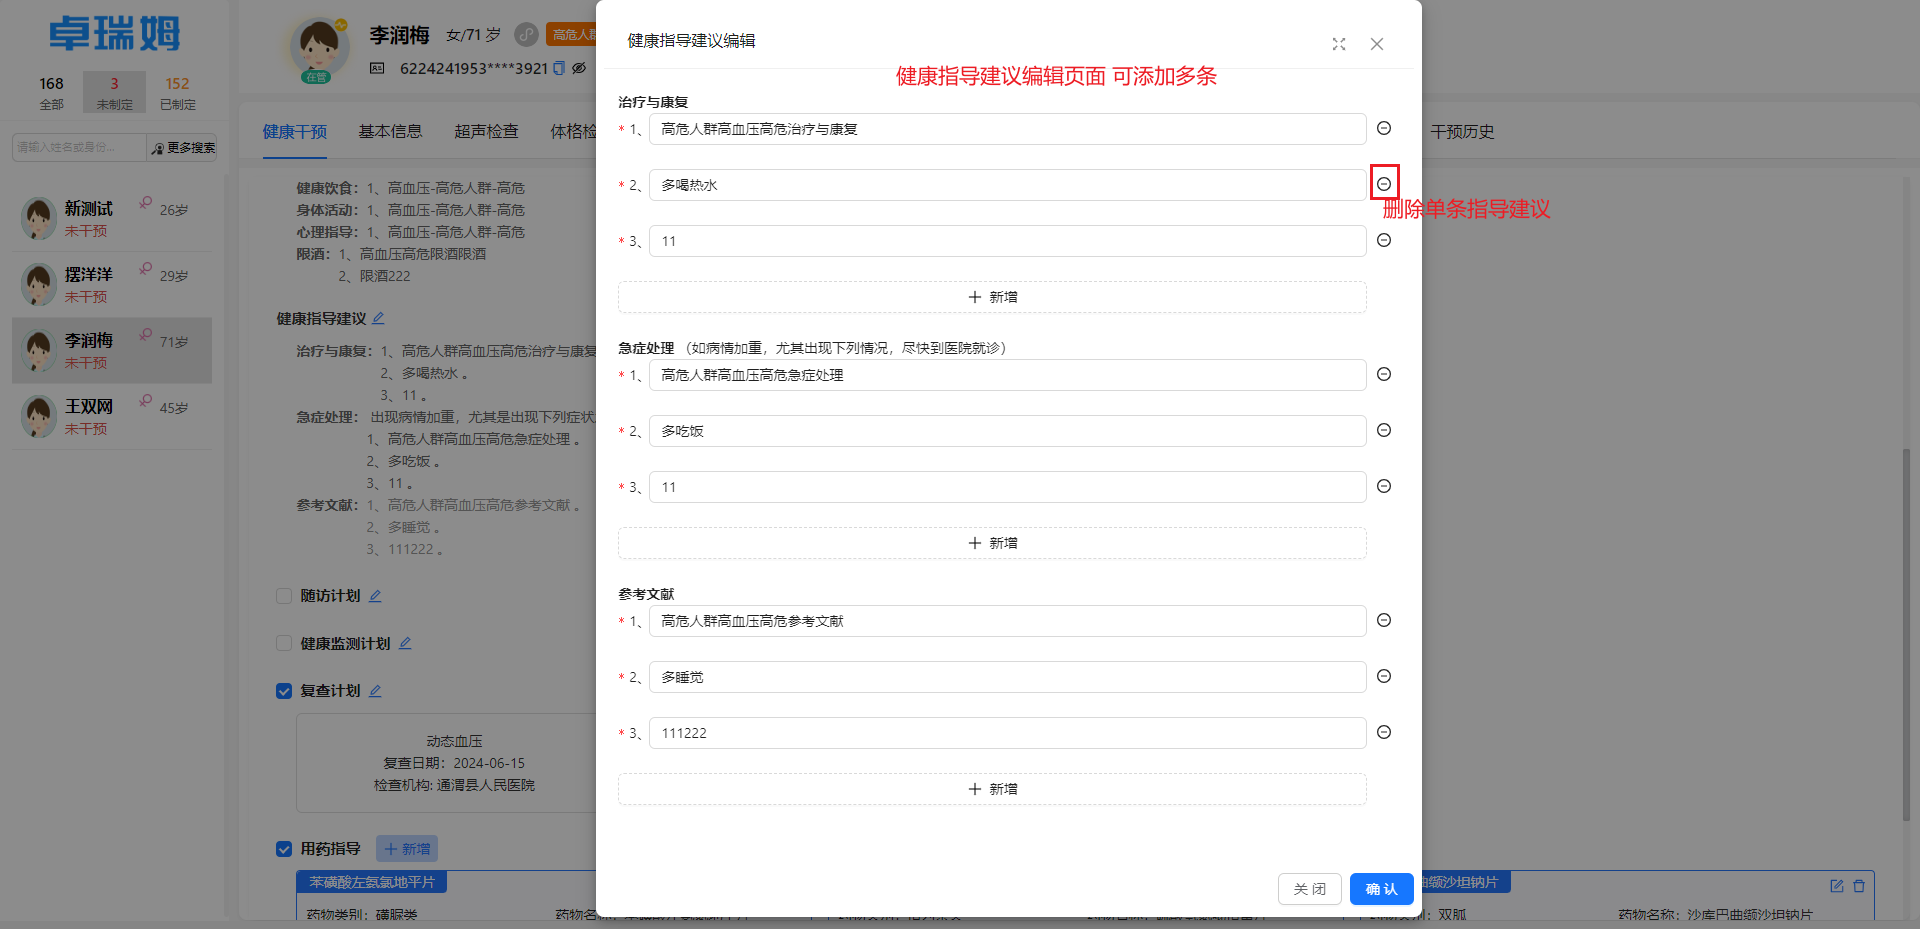Screen dimensions: 1920x929
Task: Uncheck the 用药指导 checkbox
Action: (284, 848)
